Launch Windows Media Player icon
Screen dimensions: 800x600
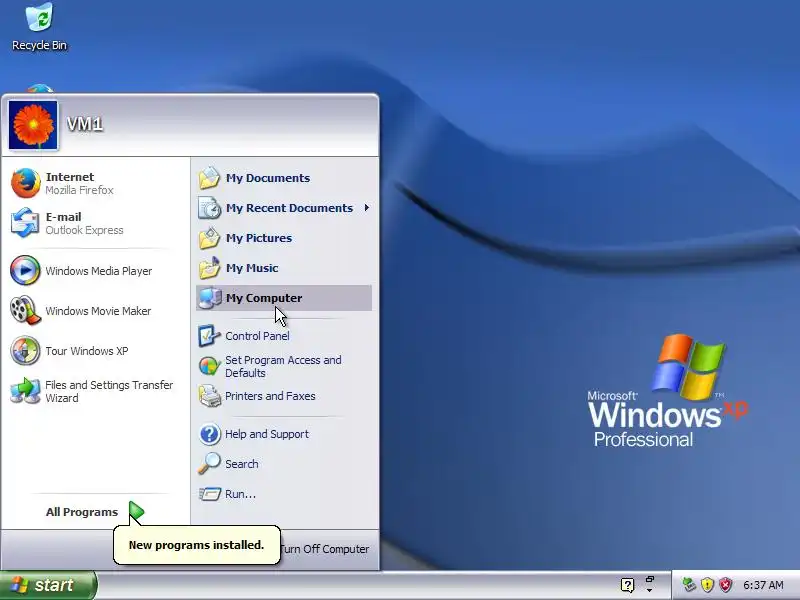point(25,270)
